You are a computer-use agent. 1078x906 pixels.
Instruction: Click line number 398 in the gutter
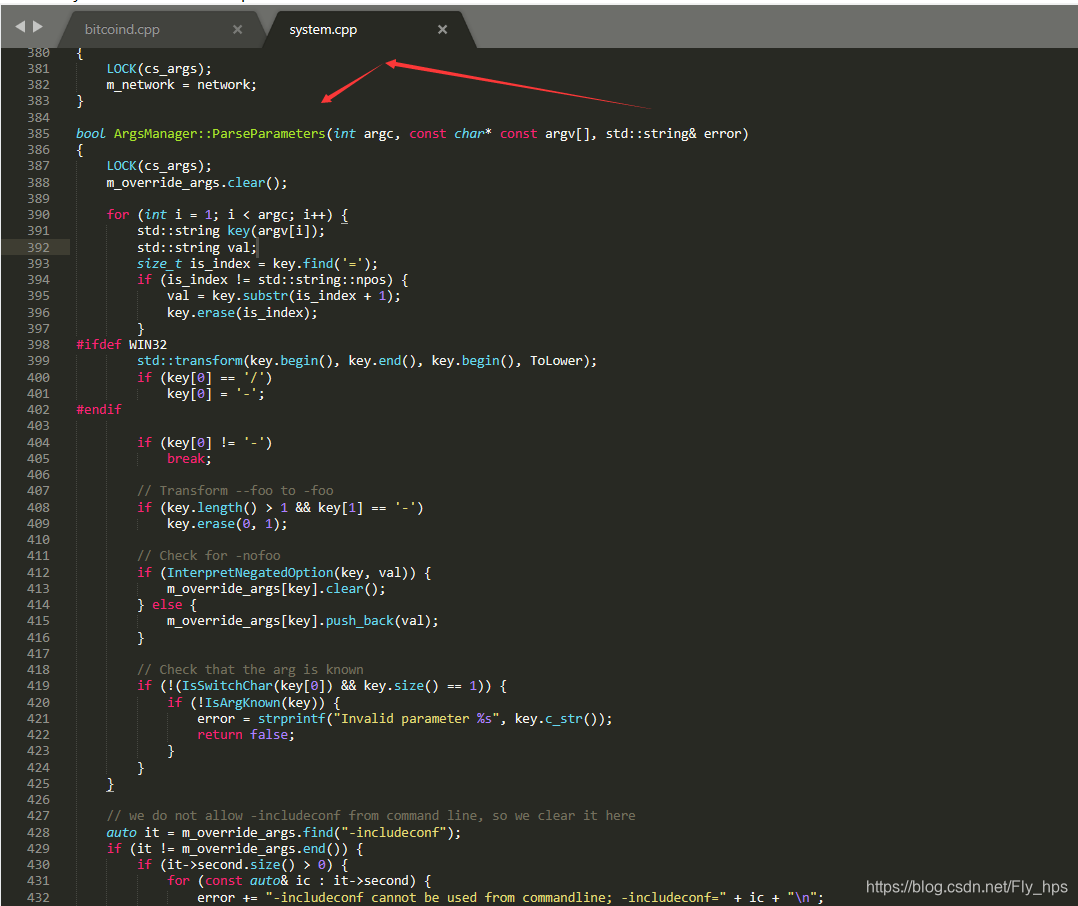[38, 344]
